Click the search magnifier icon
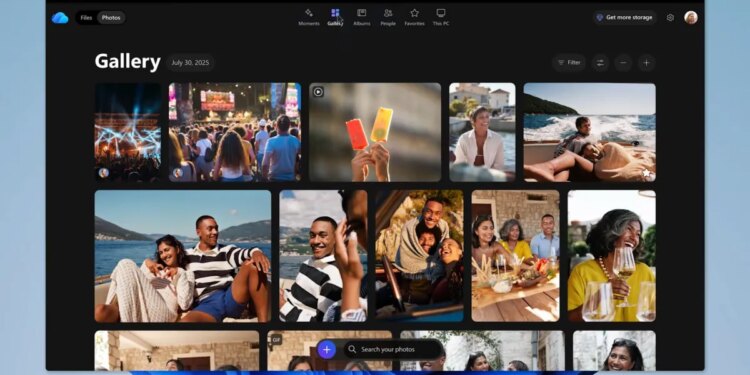Image resolution: width=750 pixels, height=375 pixels. click(352, 350)
